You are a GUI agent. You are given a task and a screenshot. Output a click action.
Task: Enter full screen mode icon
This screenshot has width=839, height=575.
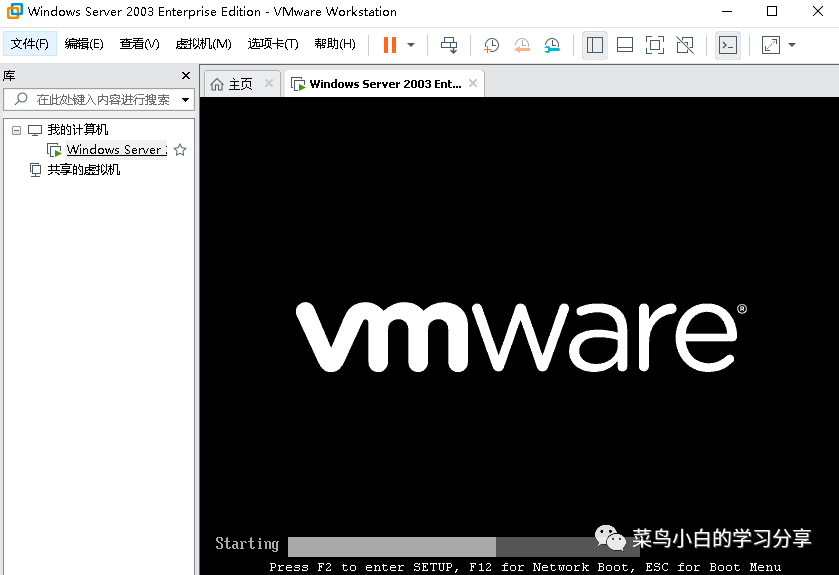click(x=654, y=45)
